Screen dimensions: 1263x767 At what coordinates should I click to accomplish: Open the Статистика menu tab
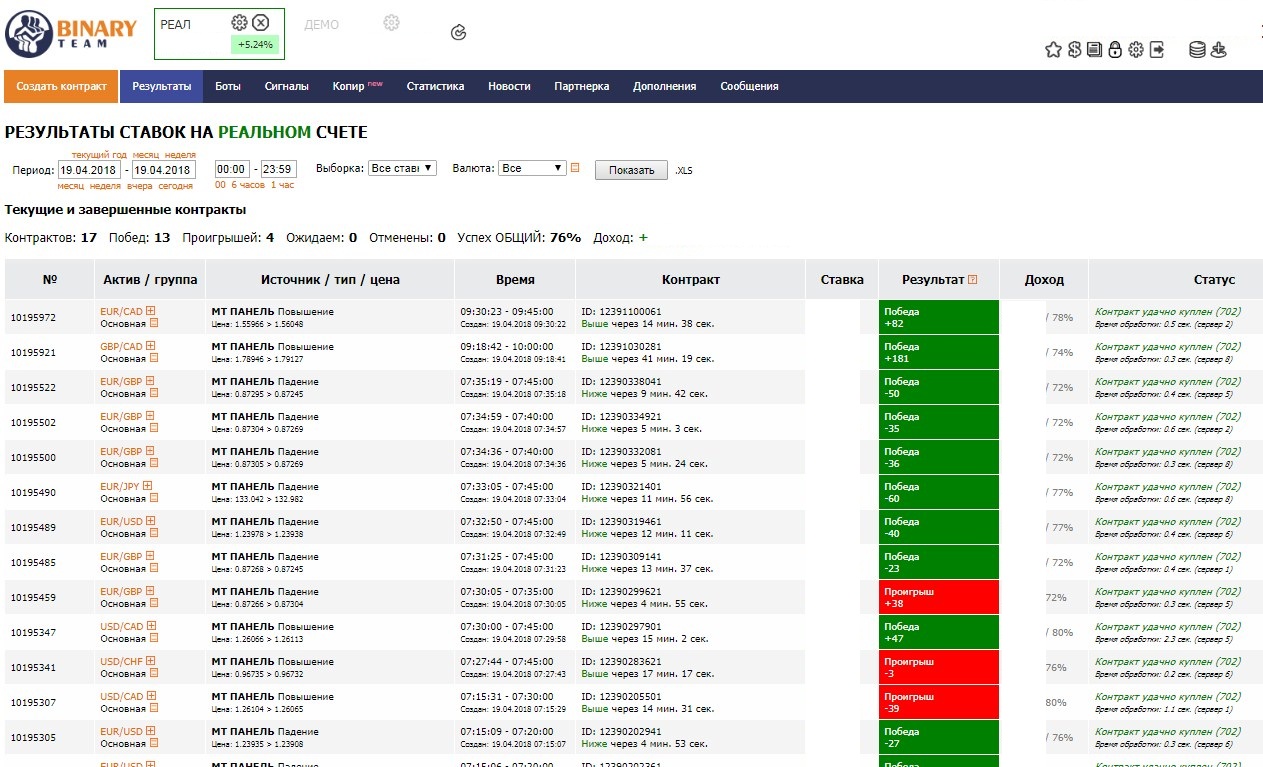(x=435, y=87)
